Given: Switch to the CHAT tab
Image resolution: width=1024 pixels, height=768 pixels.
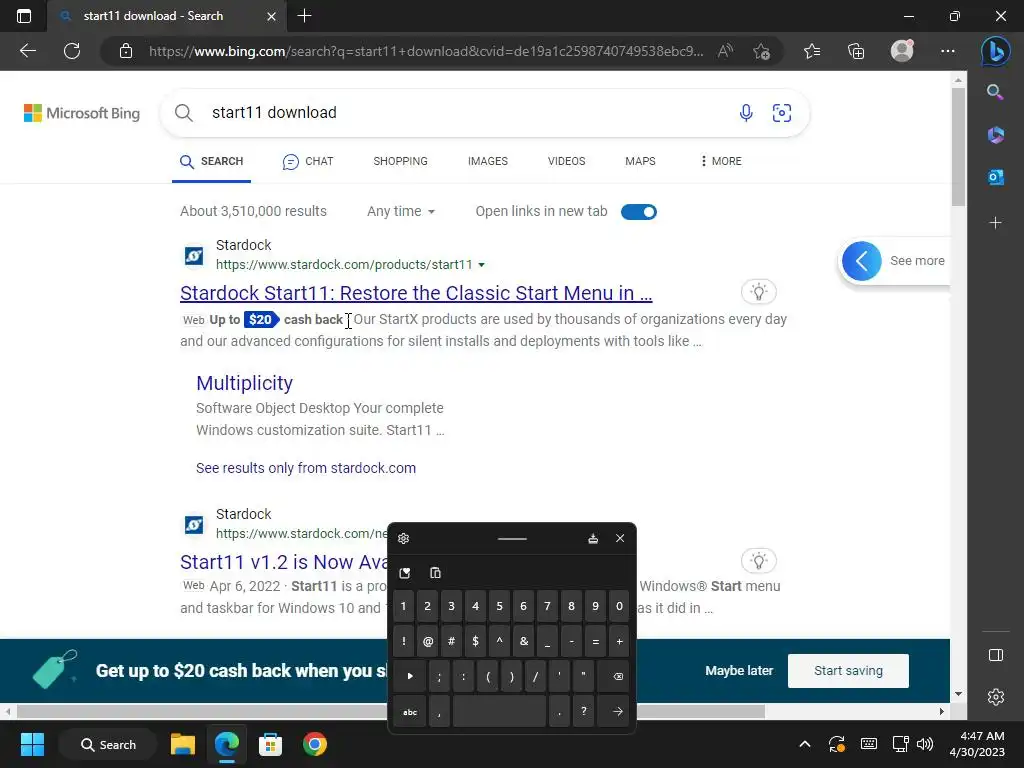Looking at the screenshot, I should 308,161.
